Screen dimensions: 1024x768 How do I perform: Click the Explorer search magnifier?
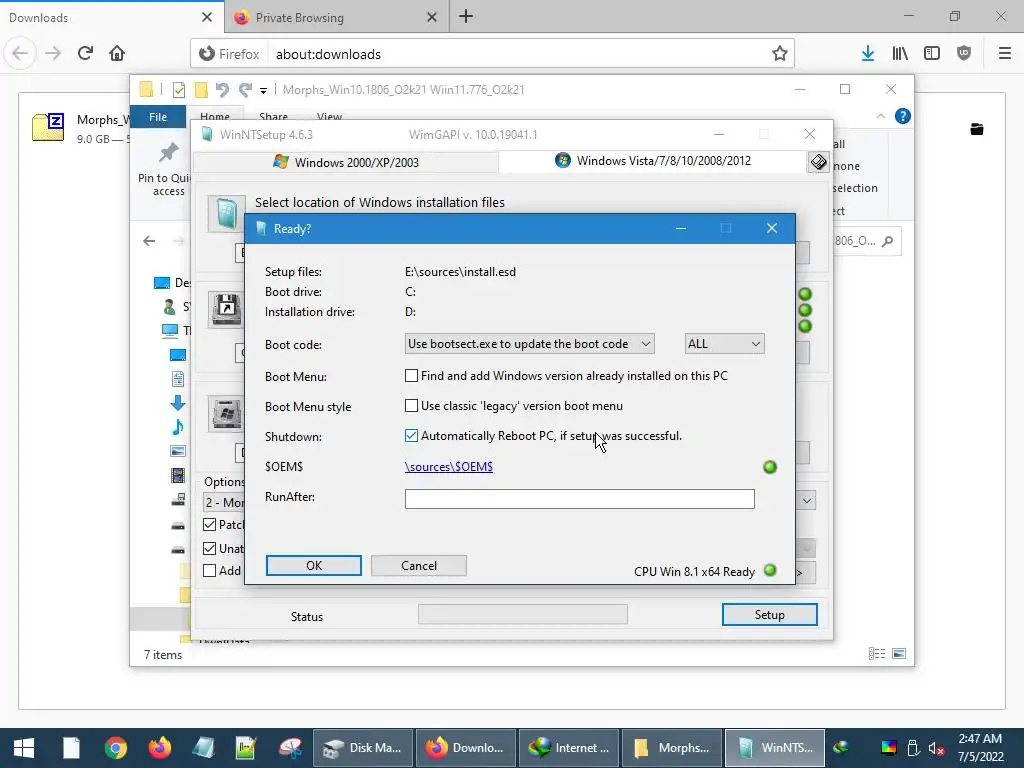pos(887,241)
